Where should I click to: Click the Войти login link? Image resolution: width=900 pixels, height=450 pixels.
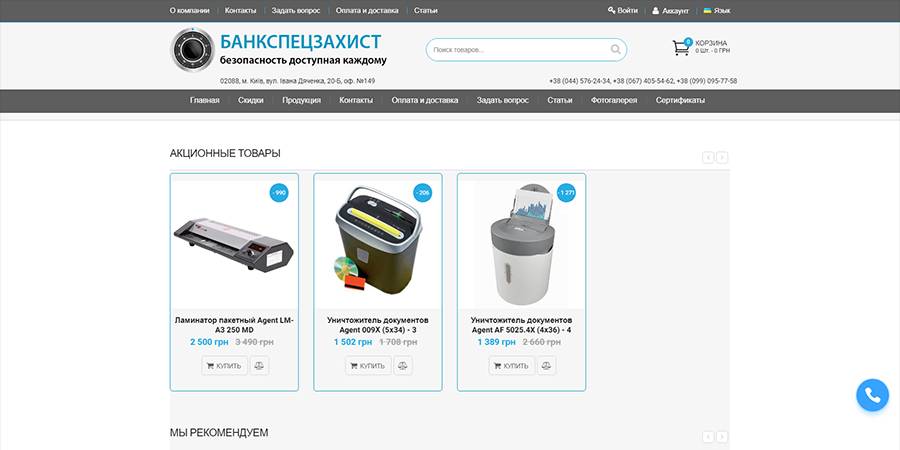click(623, 10)
